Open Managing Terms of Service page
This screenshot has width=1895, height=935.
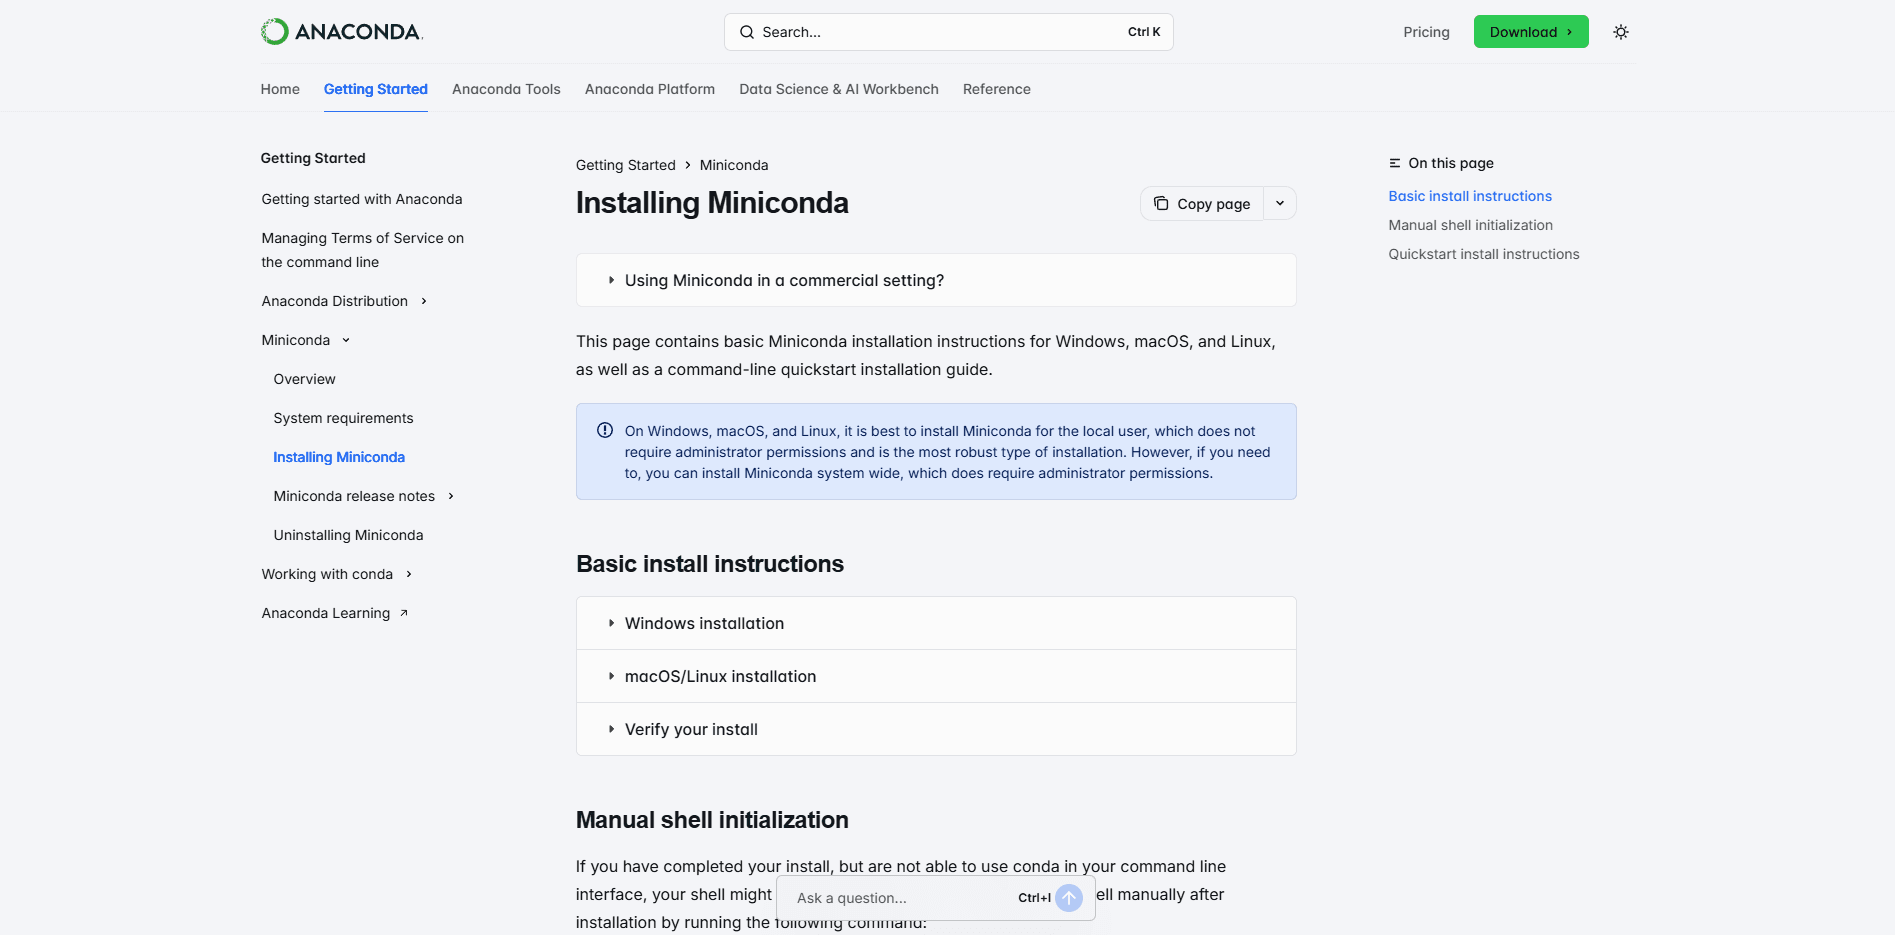363,250
